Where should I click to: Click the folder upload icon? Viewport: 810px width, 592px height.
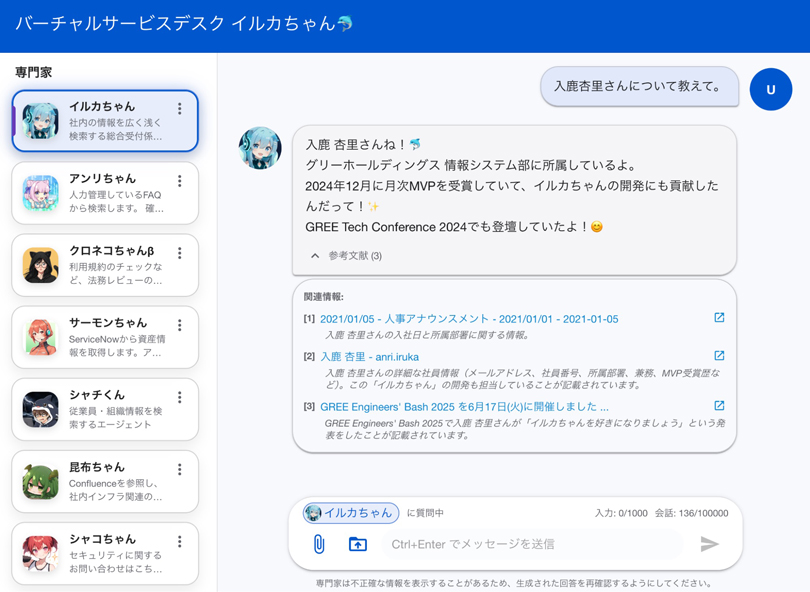point(357,544)
